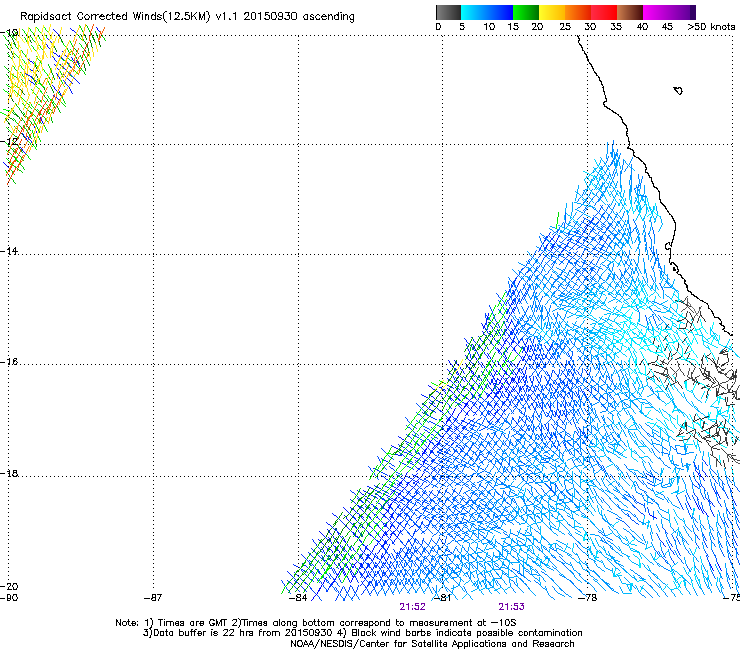Screen dimensions: 740x650
Task: Click the purple '21:52' time stamp
Action: pyautogui.click(x=412, y=607)
